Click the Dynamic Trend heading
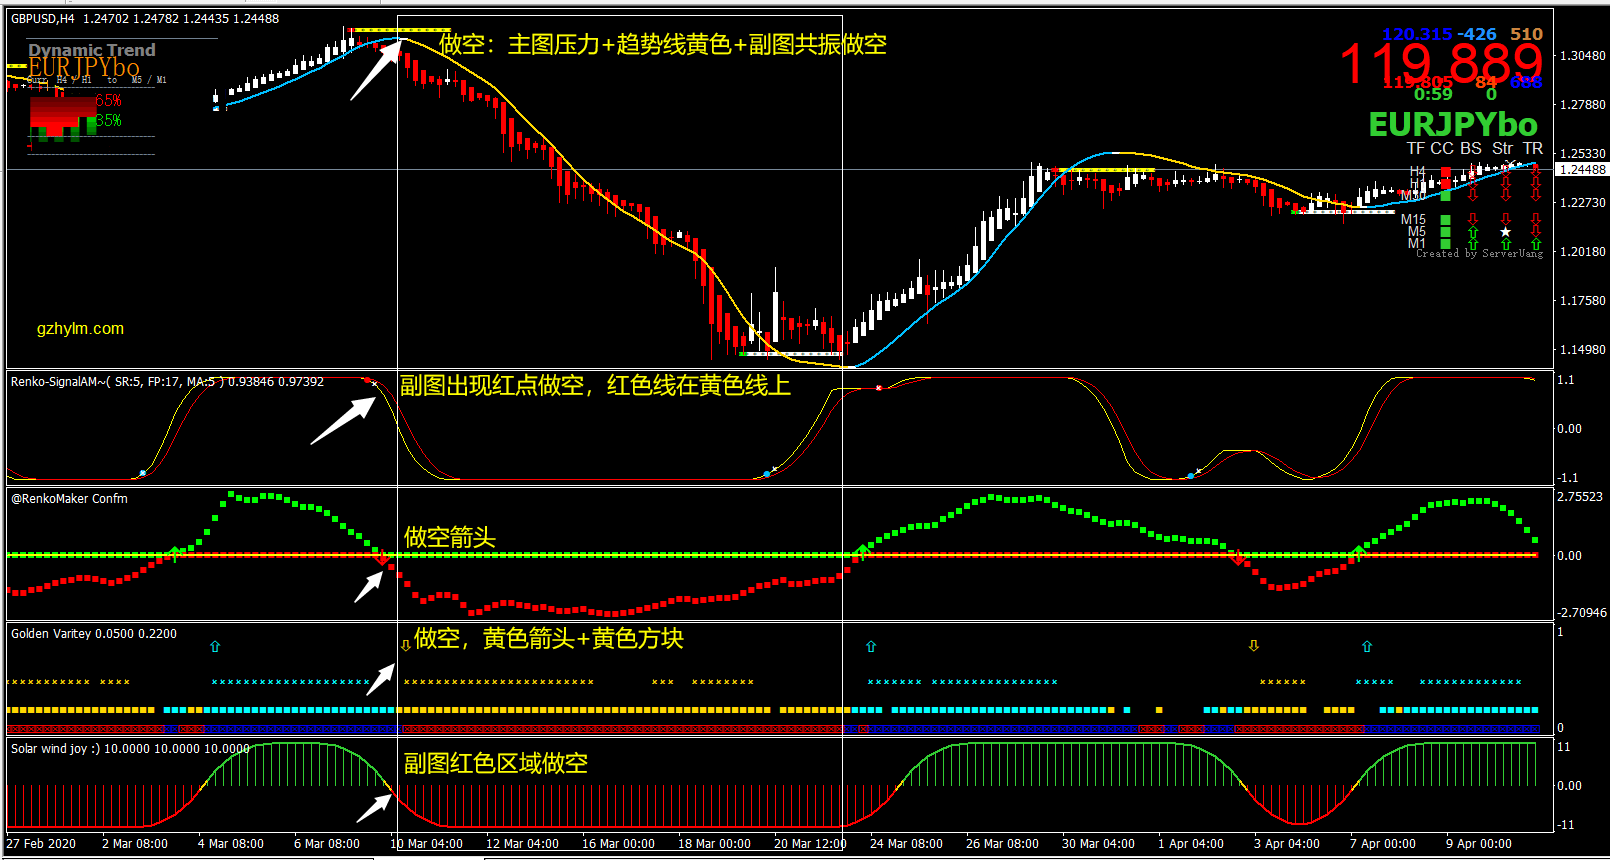This screenshot has width=1610, height=860. click(92, 50)
